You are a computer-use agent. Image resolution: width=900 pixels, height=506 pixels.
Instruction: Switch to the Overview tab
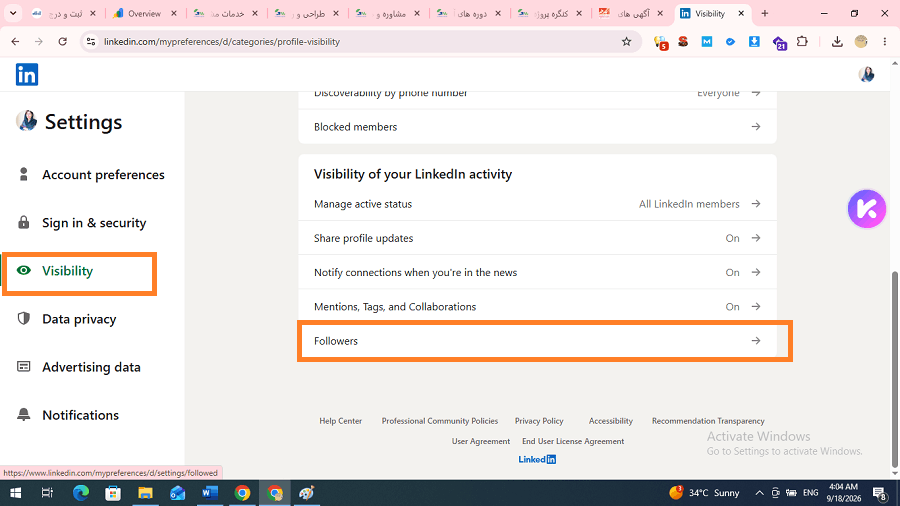pos(145,13)
